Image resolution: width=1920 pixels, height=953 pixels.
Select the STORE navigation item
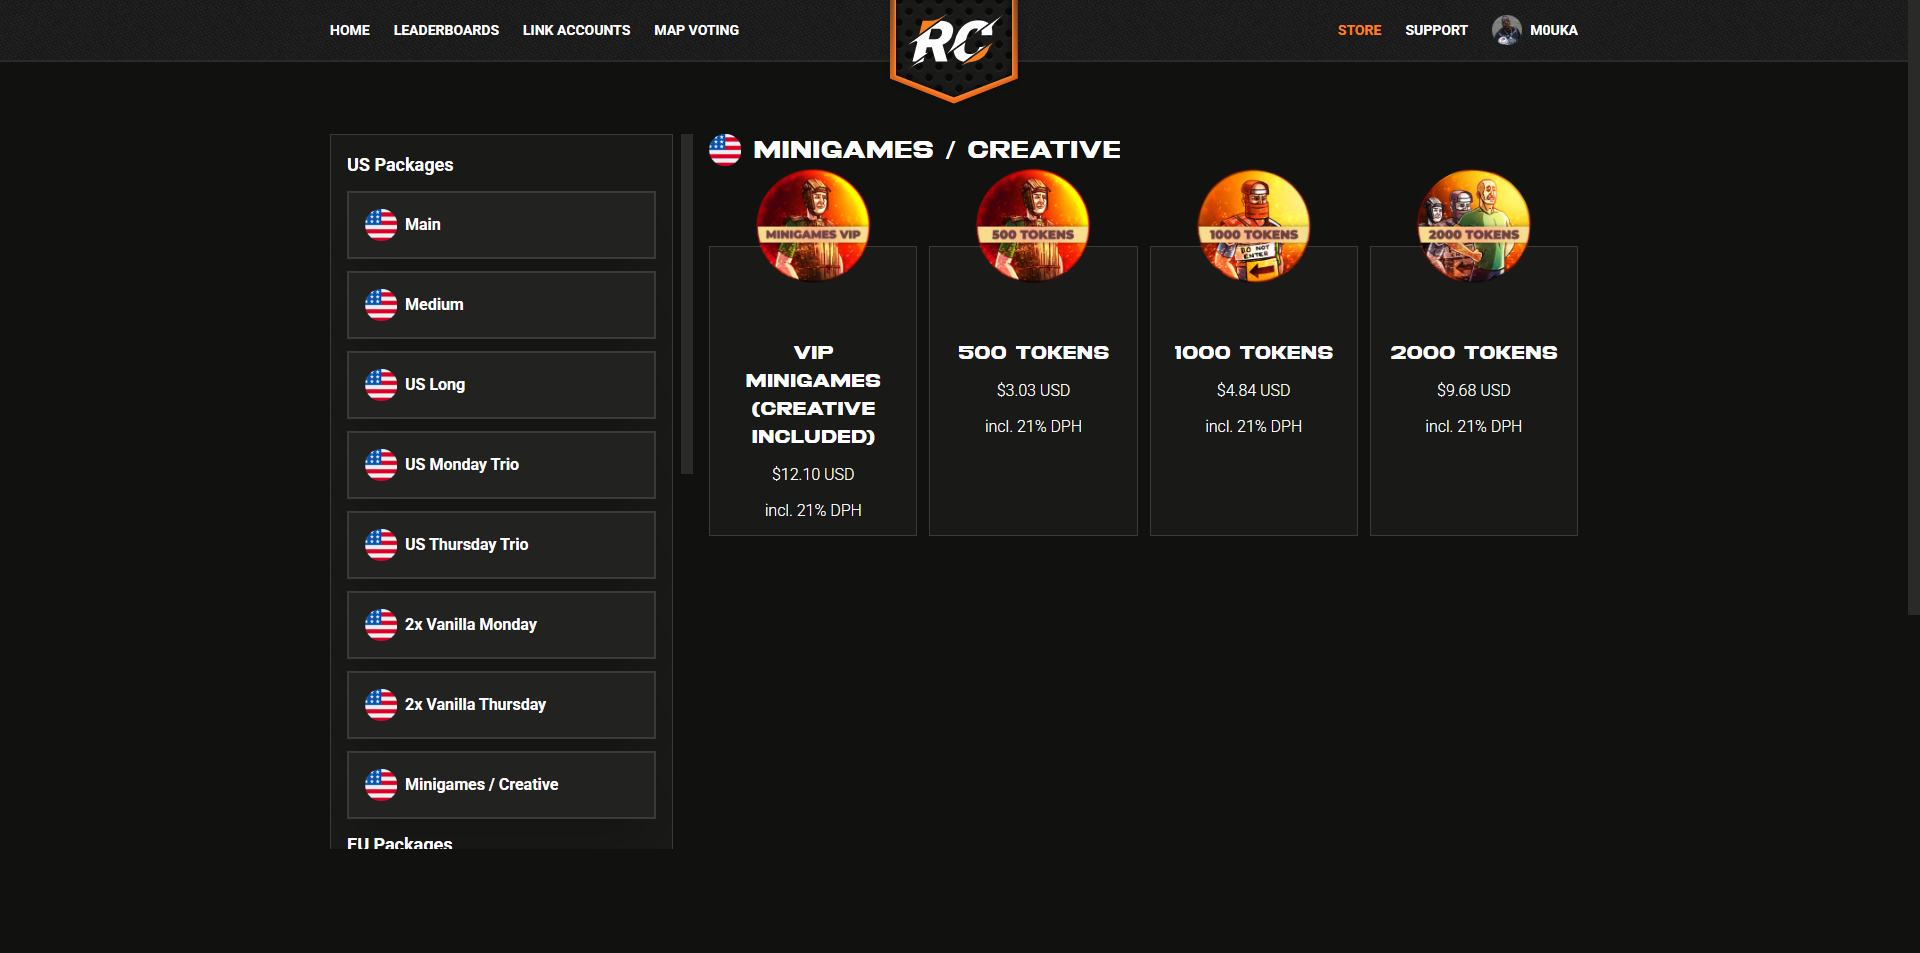tap(1359, 30)
